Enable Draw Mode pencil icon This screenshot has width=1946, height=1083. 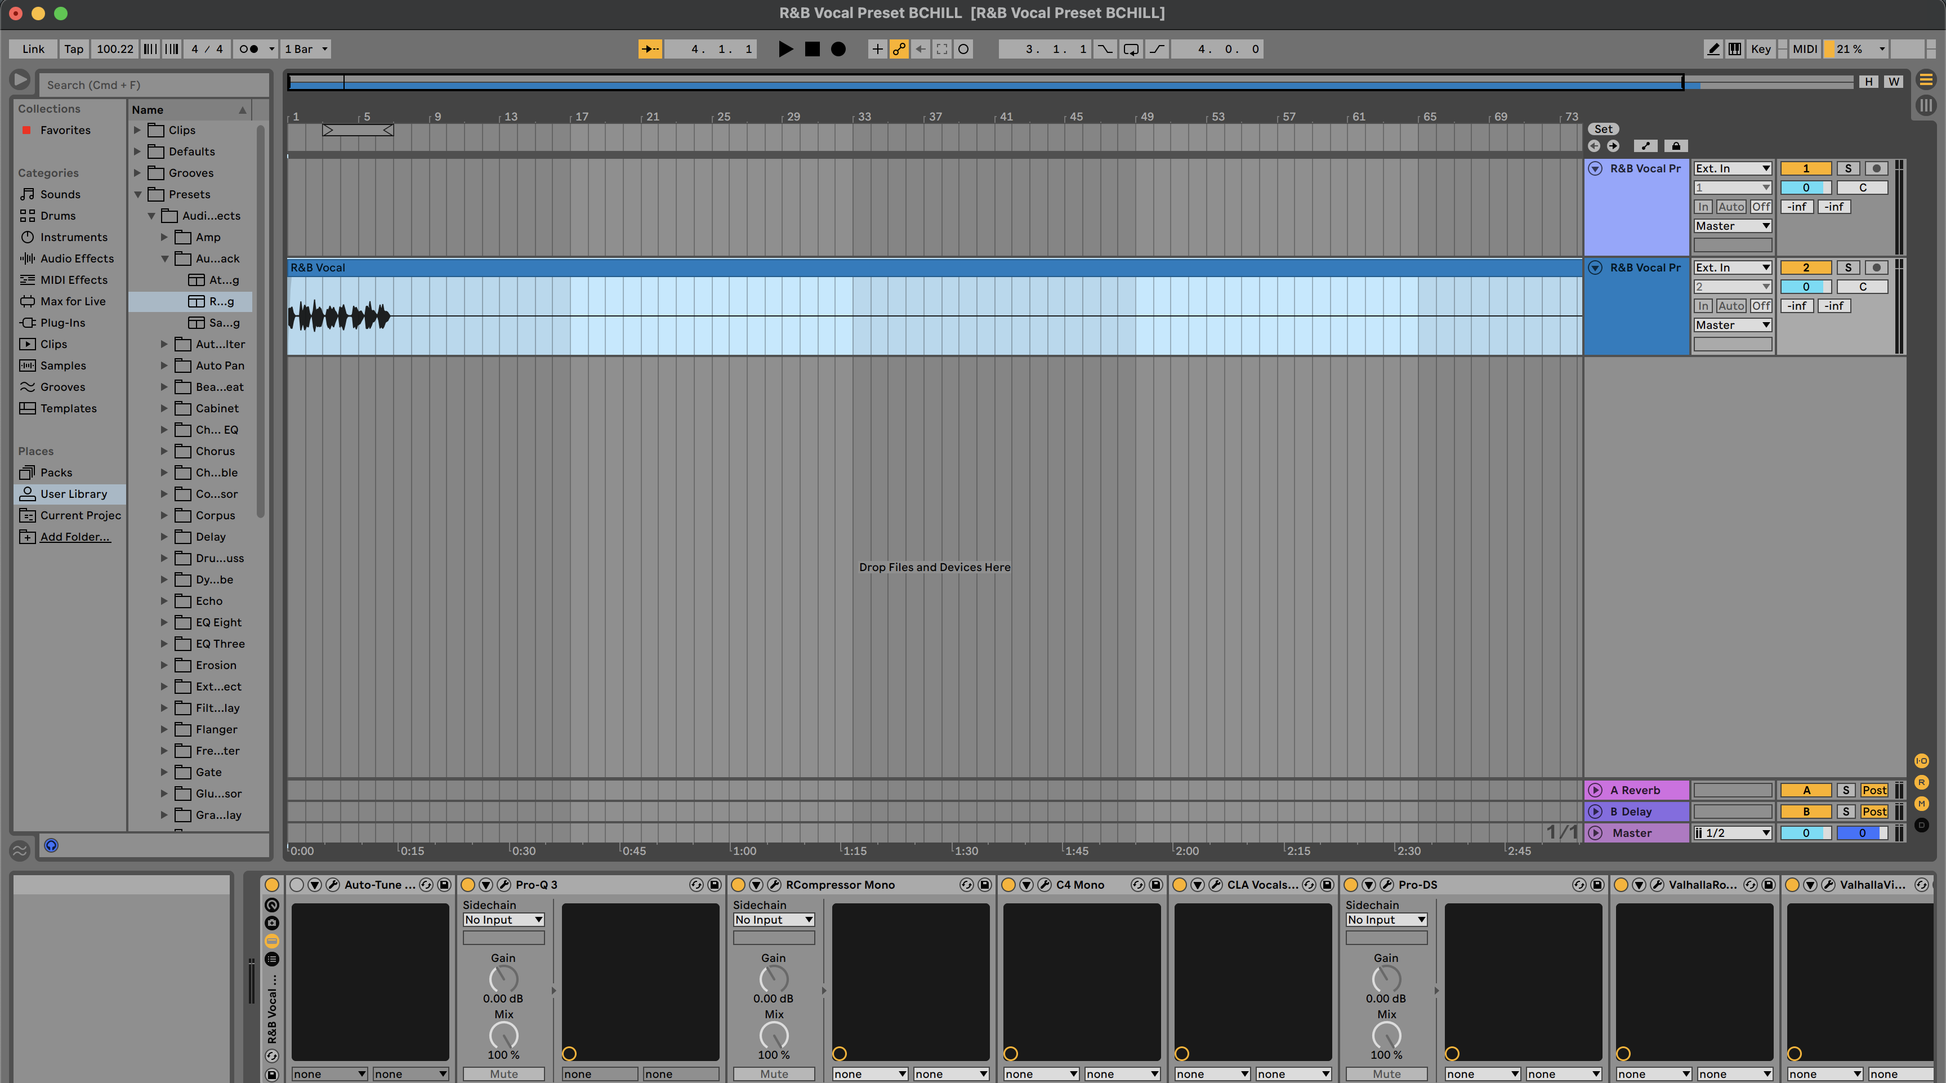click(1712, 49)
